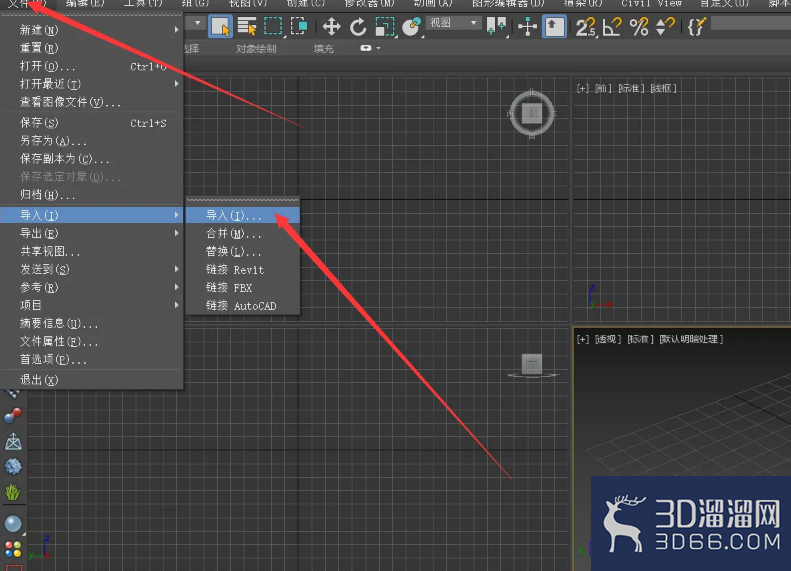The height and width of the screenshot is (571, 791).
Task: Select 归档(H)... menu entry
Action: tap(92, 195)
